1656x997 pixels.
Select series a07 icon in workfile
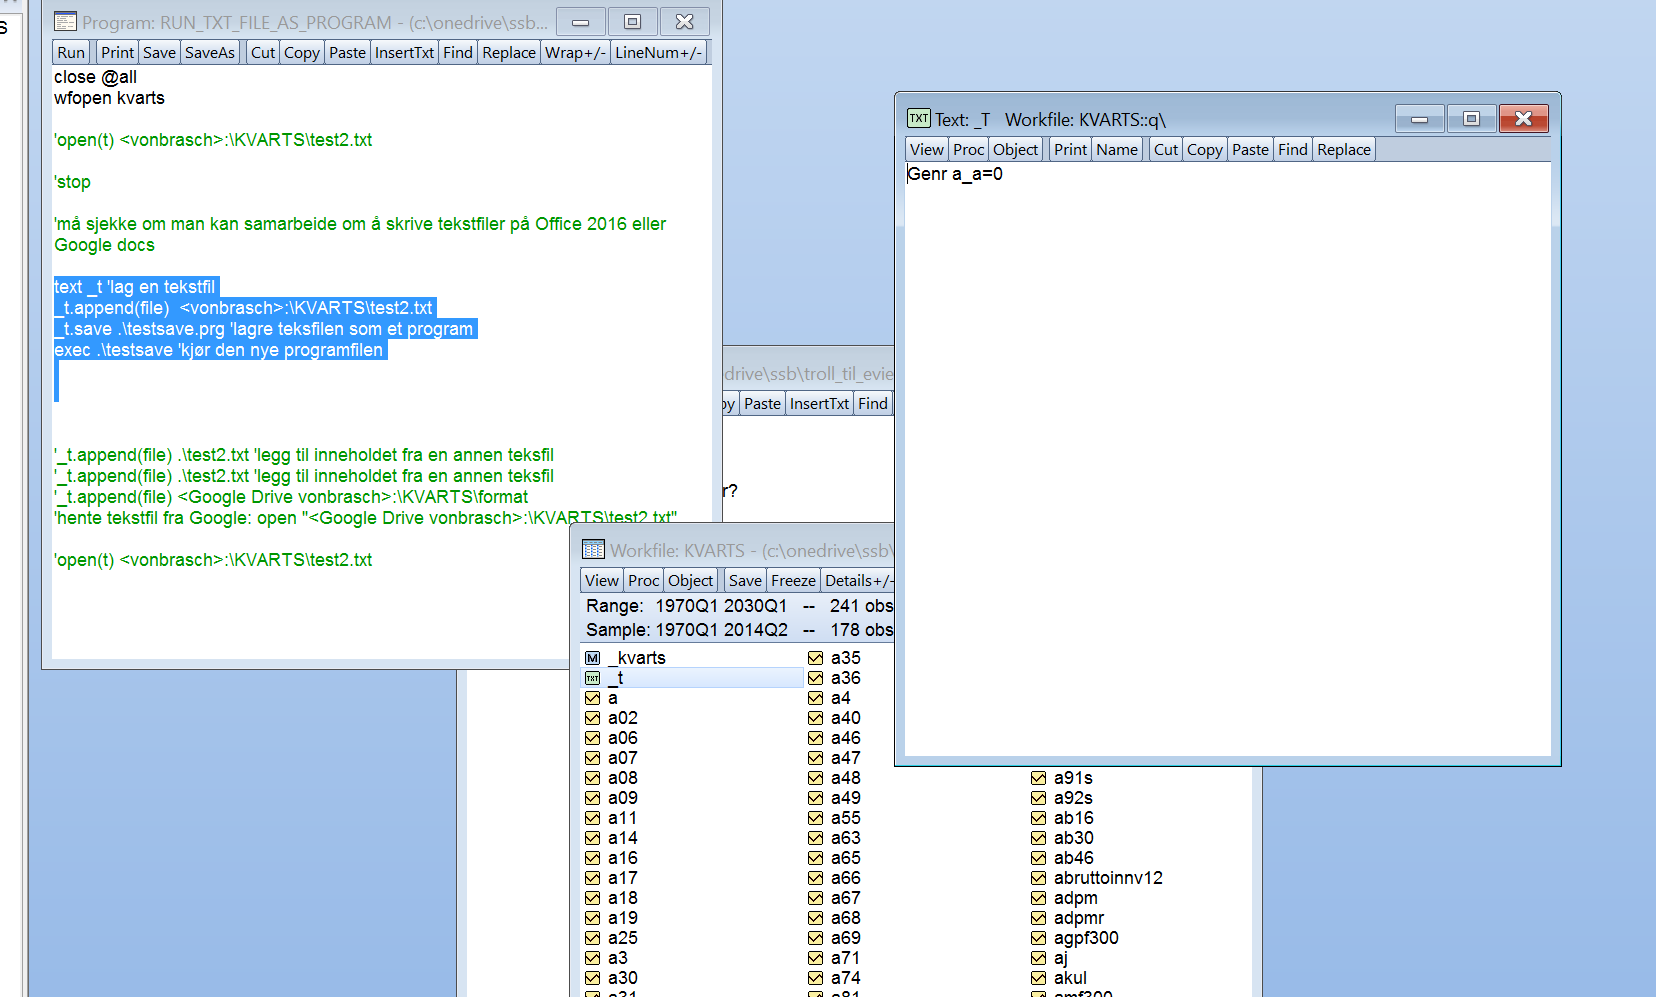pyautogui.click(x=593, y=758)
